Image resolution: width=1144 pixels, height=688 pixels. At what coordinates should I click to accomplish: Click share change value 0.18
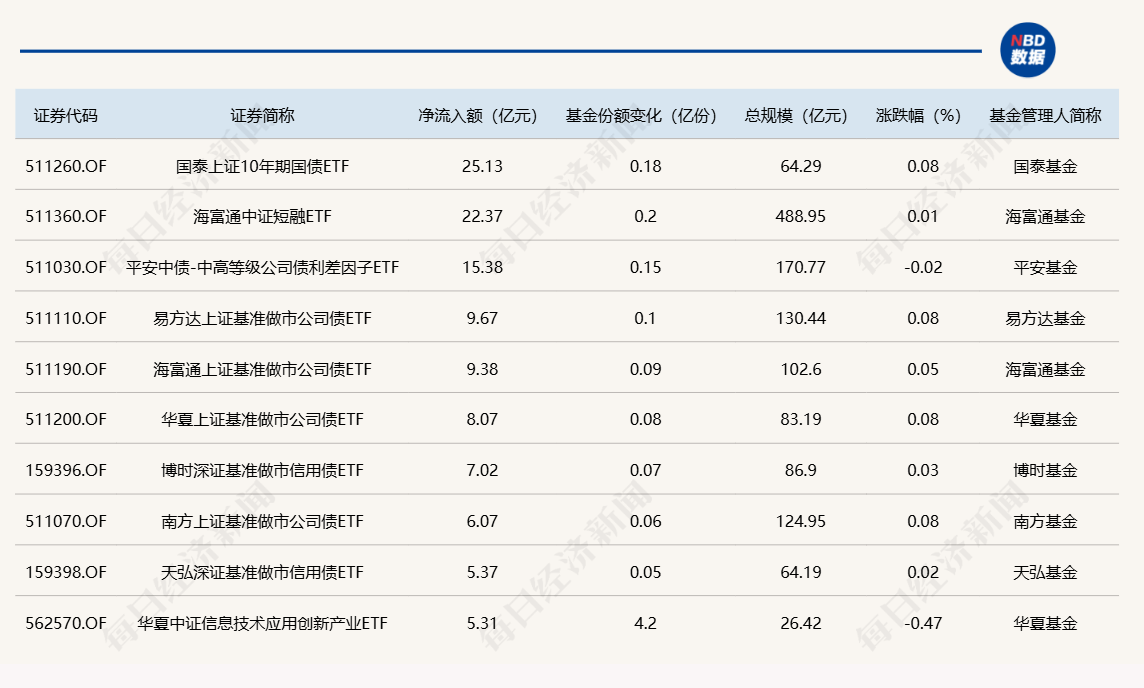[x=646, y=166]
